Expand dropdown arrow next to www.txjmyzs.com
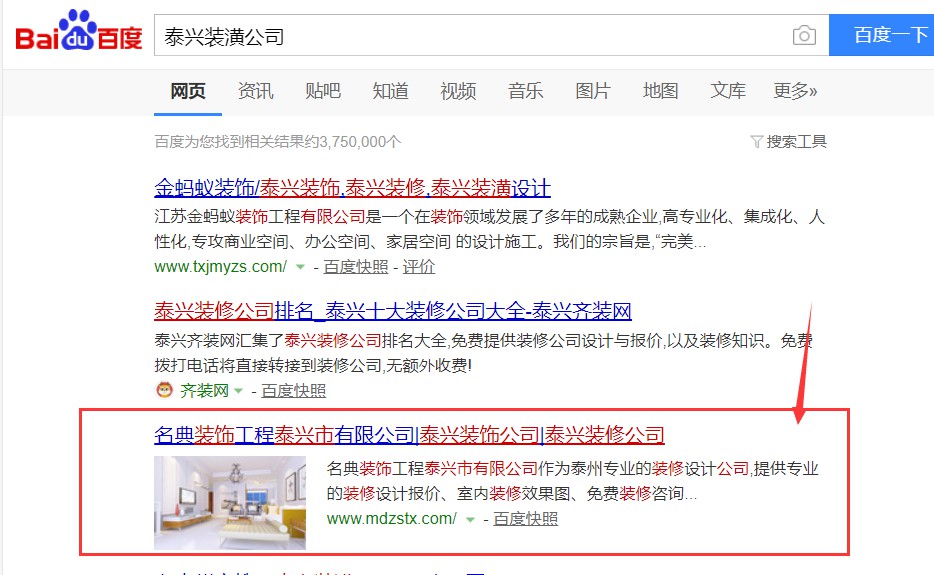 (300, 268)
